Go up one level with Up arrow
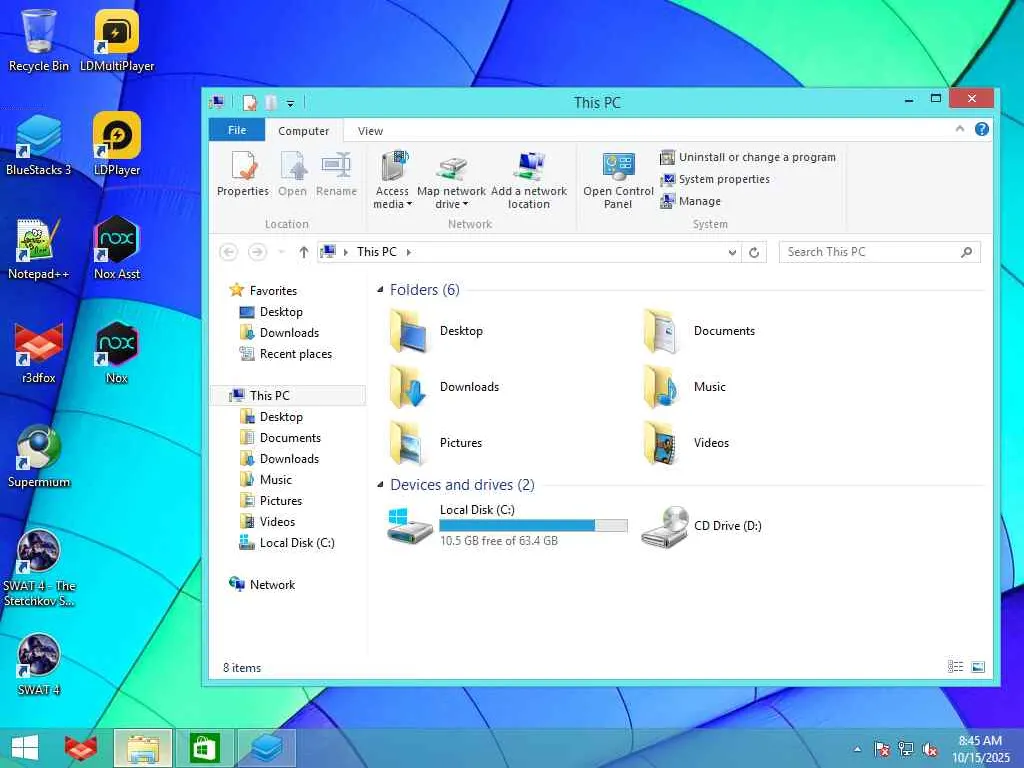 (304, 252)
